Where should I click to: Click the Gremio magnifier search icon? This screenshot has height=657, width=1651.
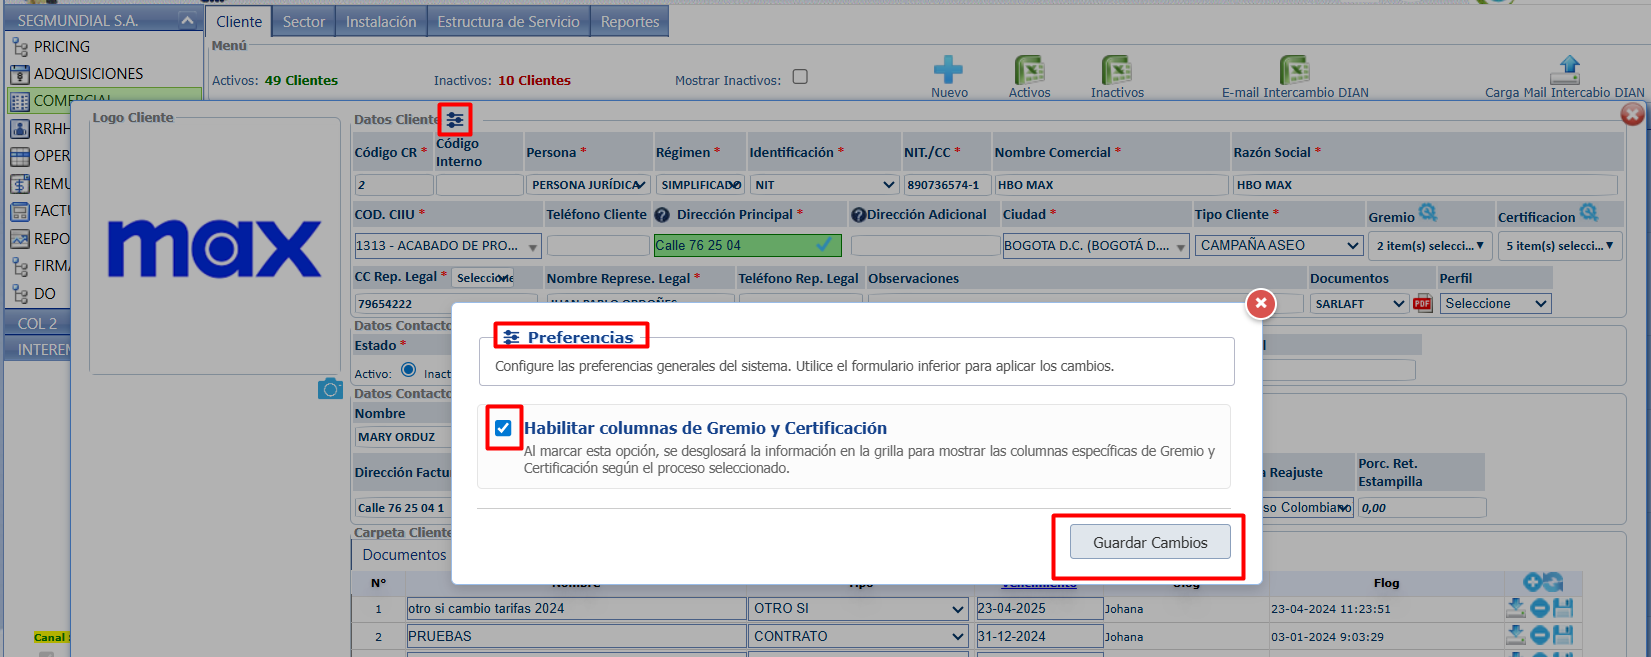tap(1428, 213)
